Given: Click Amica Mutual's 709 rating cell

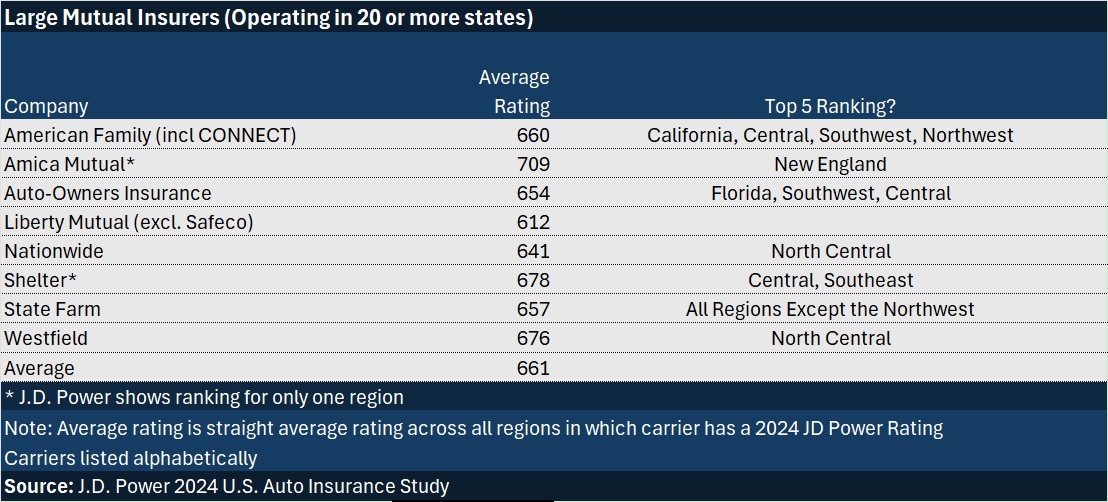Looking at the screenshot, I should pos(533,164).
